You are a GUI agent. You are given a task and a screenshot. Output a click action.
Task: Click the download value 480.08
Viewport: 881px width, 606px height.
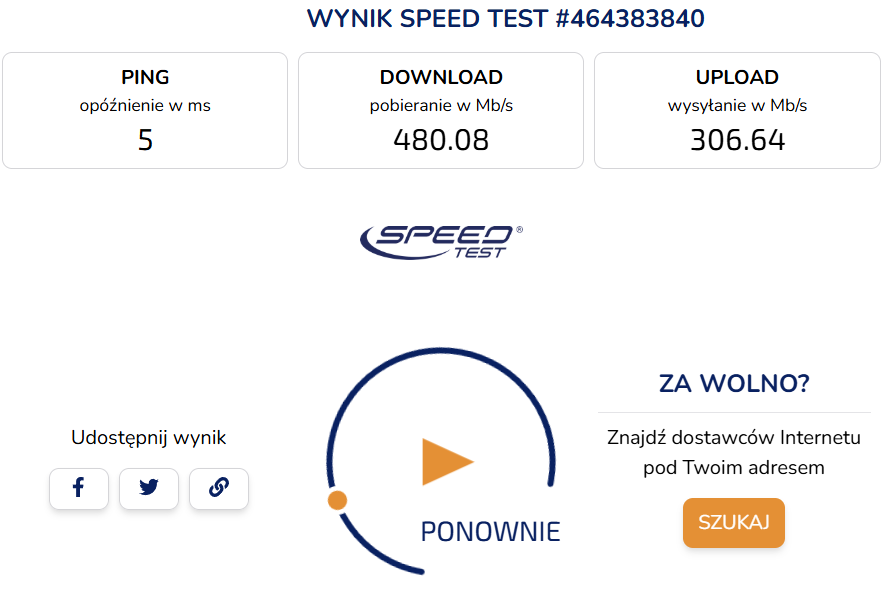(x=441, y=140)
